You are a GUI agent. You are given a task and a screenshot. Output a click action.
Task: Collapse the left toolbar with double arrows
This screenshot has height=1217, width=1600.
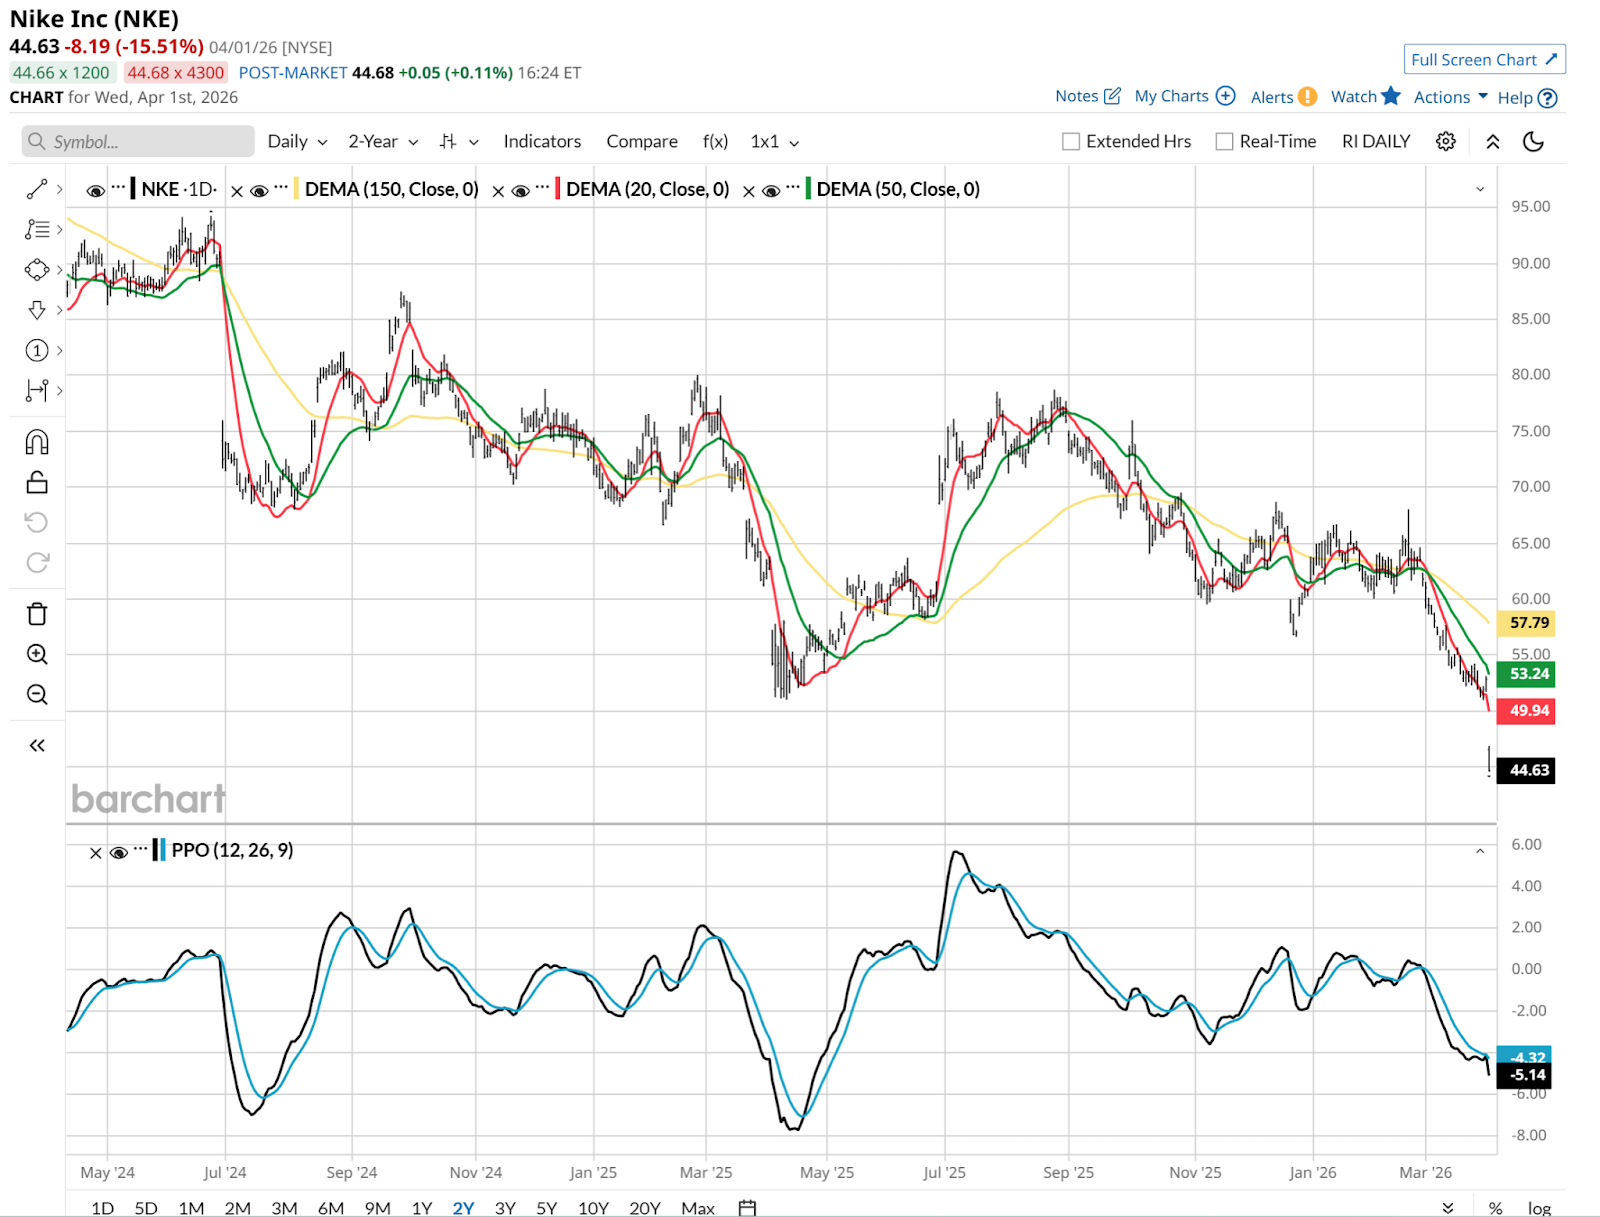37,745
